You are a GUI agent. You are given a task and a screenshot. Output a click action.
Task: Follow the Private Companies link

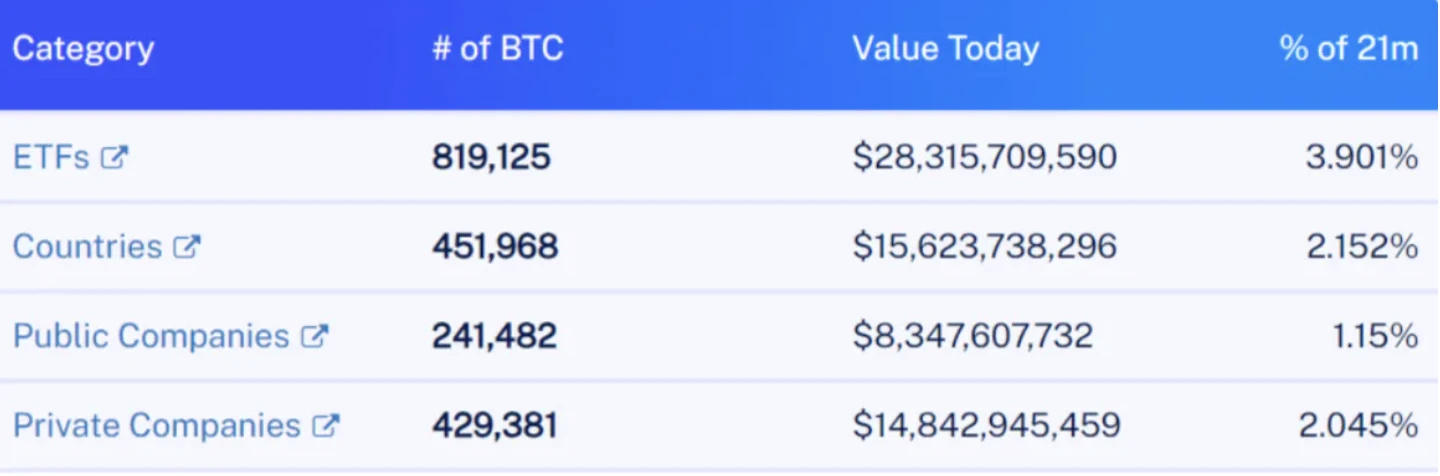pos(156,426)
